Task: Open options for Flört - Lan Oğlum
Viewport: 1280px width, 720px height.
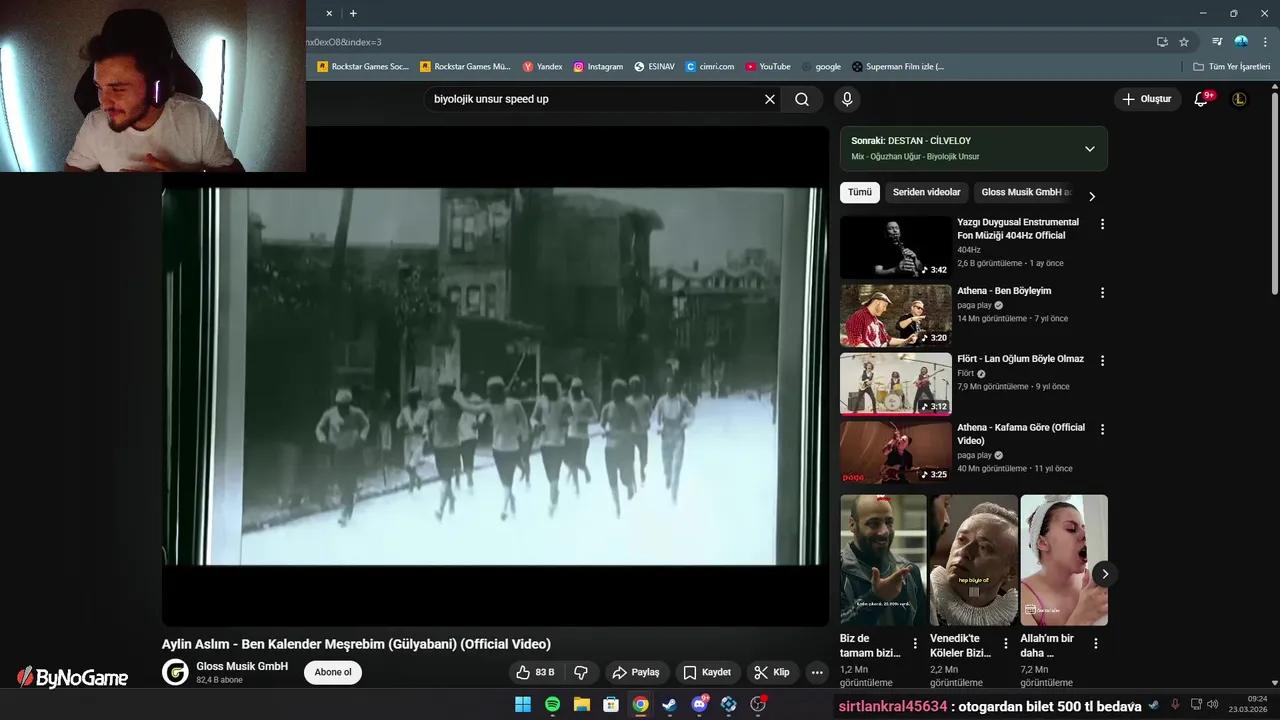Action: pos(1103,361)
